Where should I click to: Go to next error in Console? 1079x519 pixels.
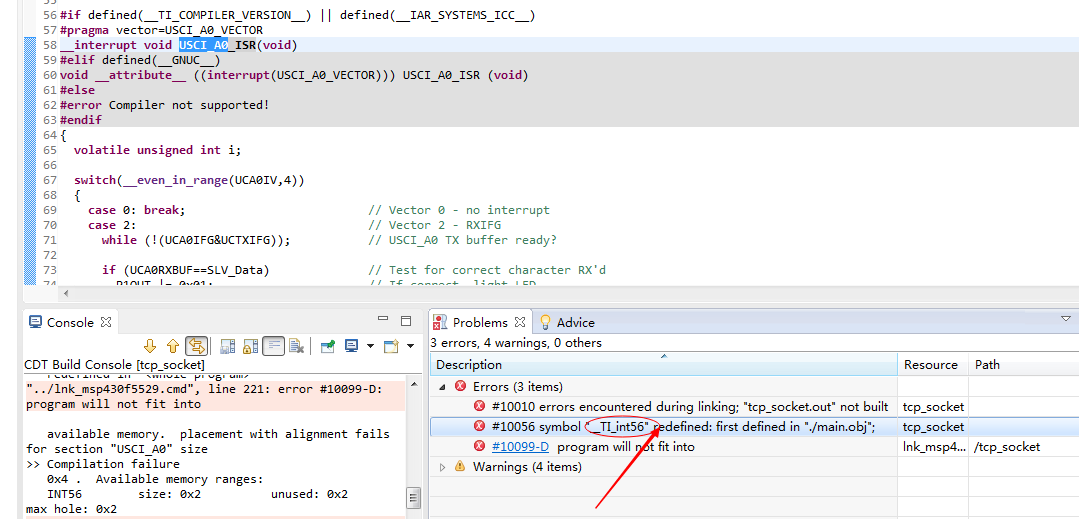(149, 345)
